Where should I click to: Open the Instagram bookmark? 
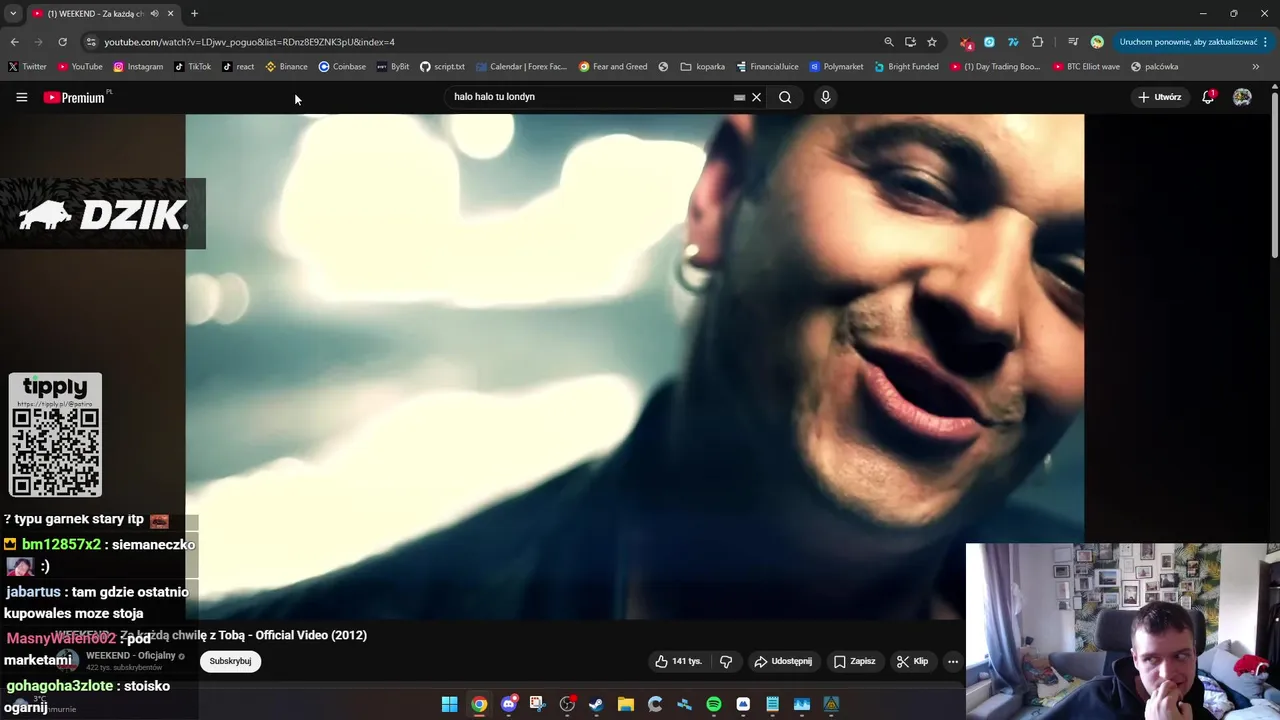pos(138,67)
